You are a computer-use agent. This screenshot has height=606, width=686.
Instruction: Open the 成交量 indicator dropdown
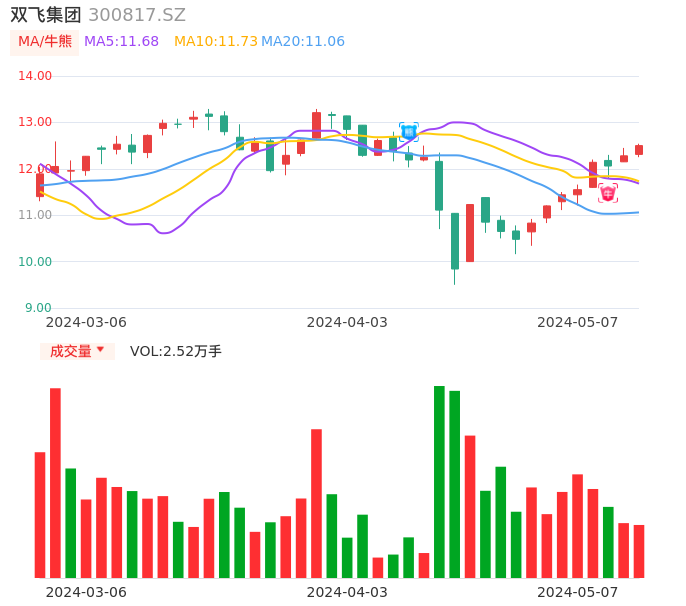tap(77, 351)
